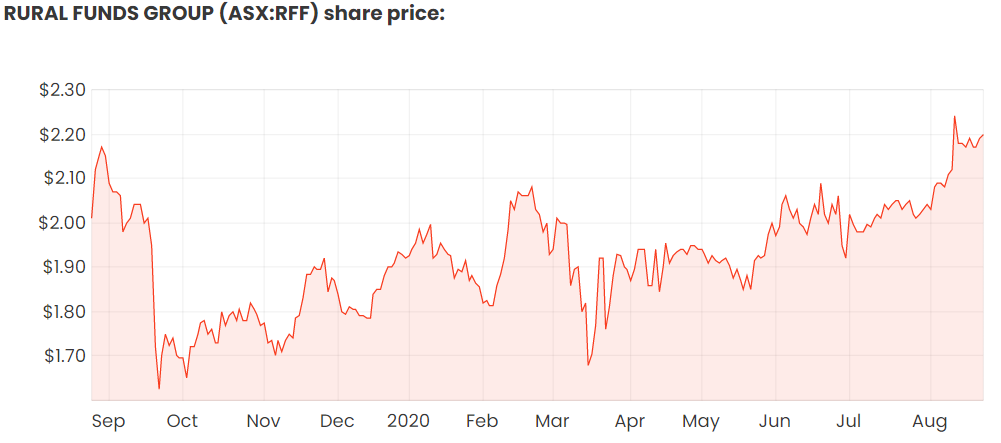Select the Jun month label
Image resolution: width=1001 pixels, height=443 pixels.
tap(776, 421)
